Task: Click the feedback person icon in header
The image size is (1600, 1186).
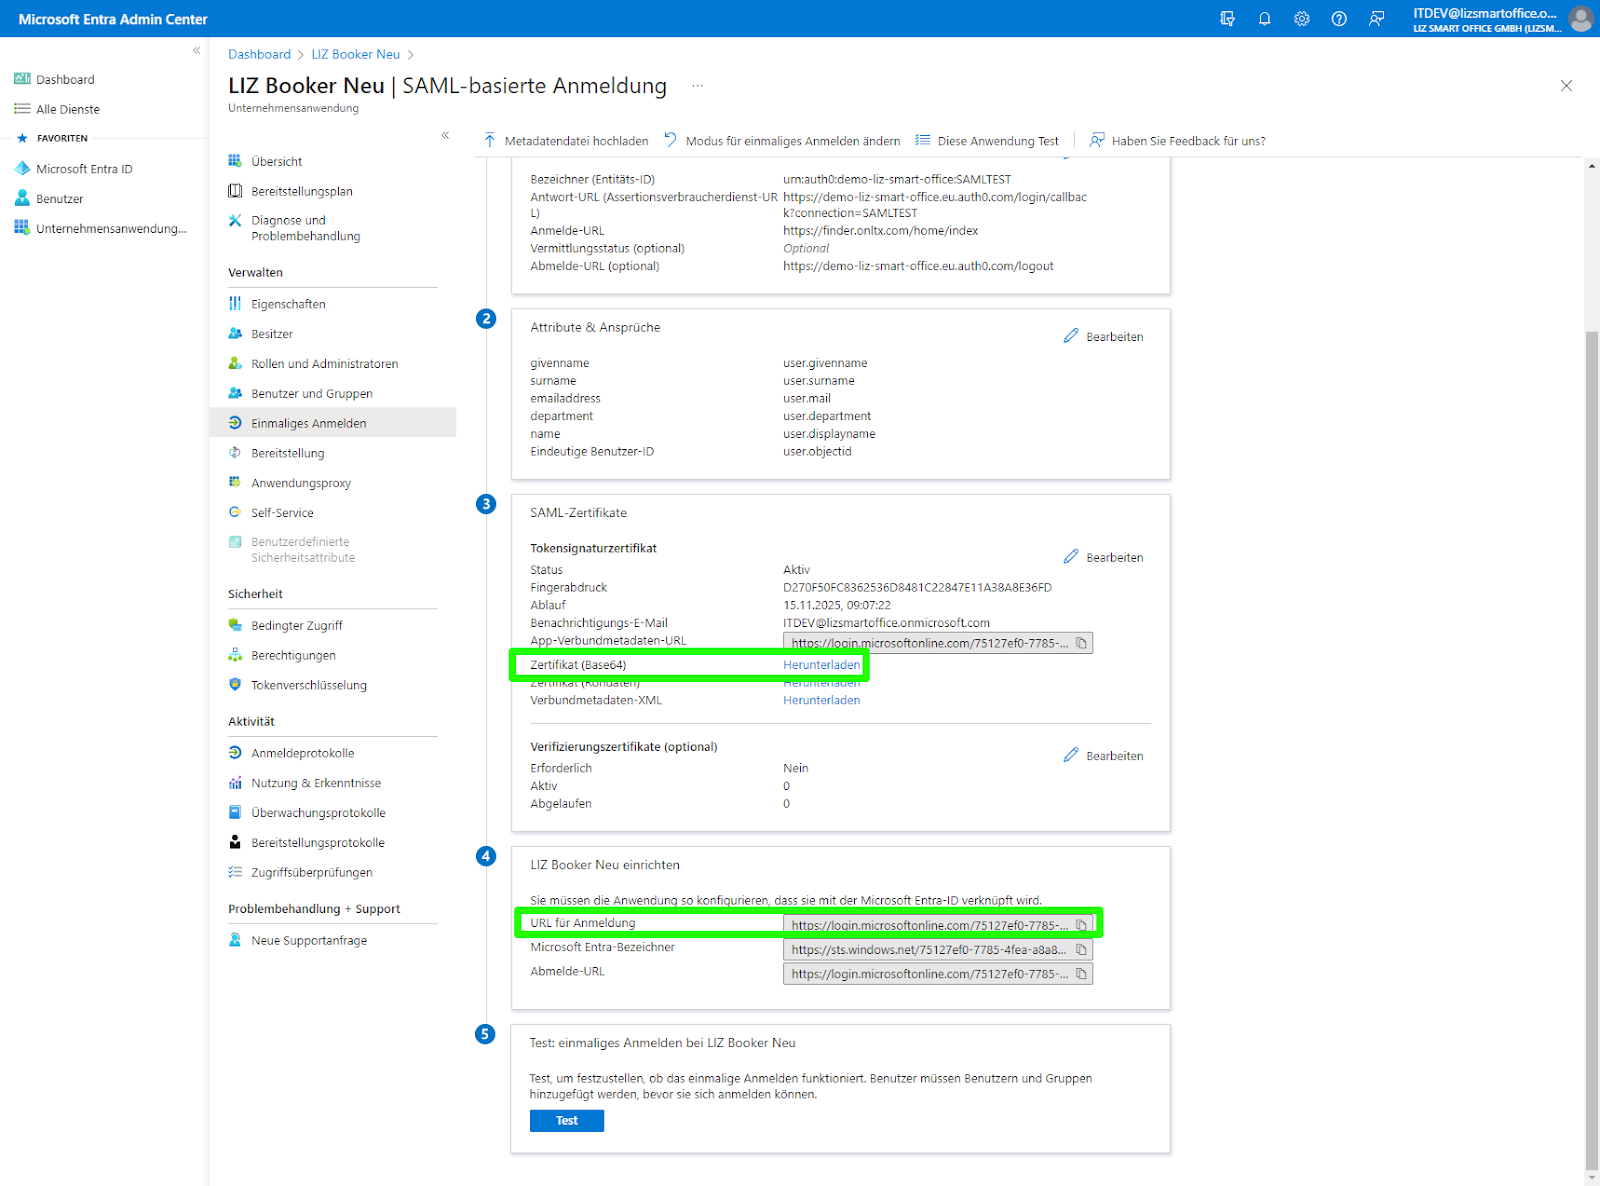Action: tap(1376, 19)
